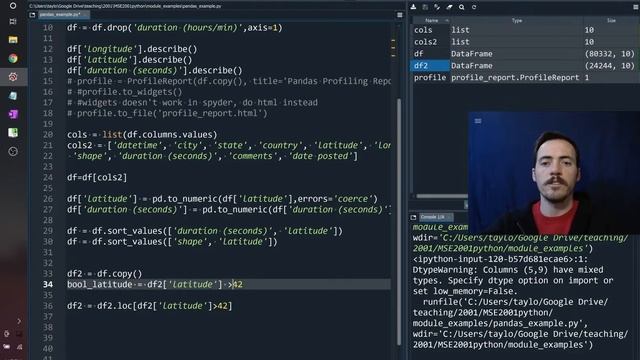Image resolution: width=640 pixels, height=360 pixels.
Task: Click the profile.to_file comment on line 18
Action: tap(167, 113)
